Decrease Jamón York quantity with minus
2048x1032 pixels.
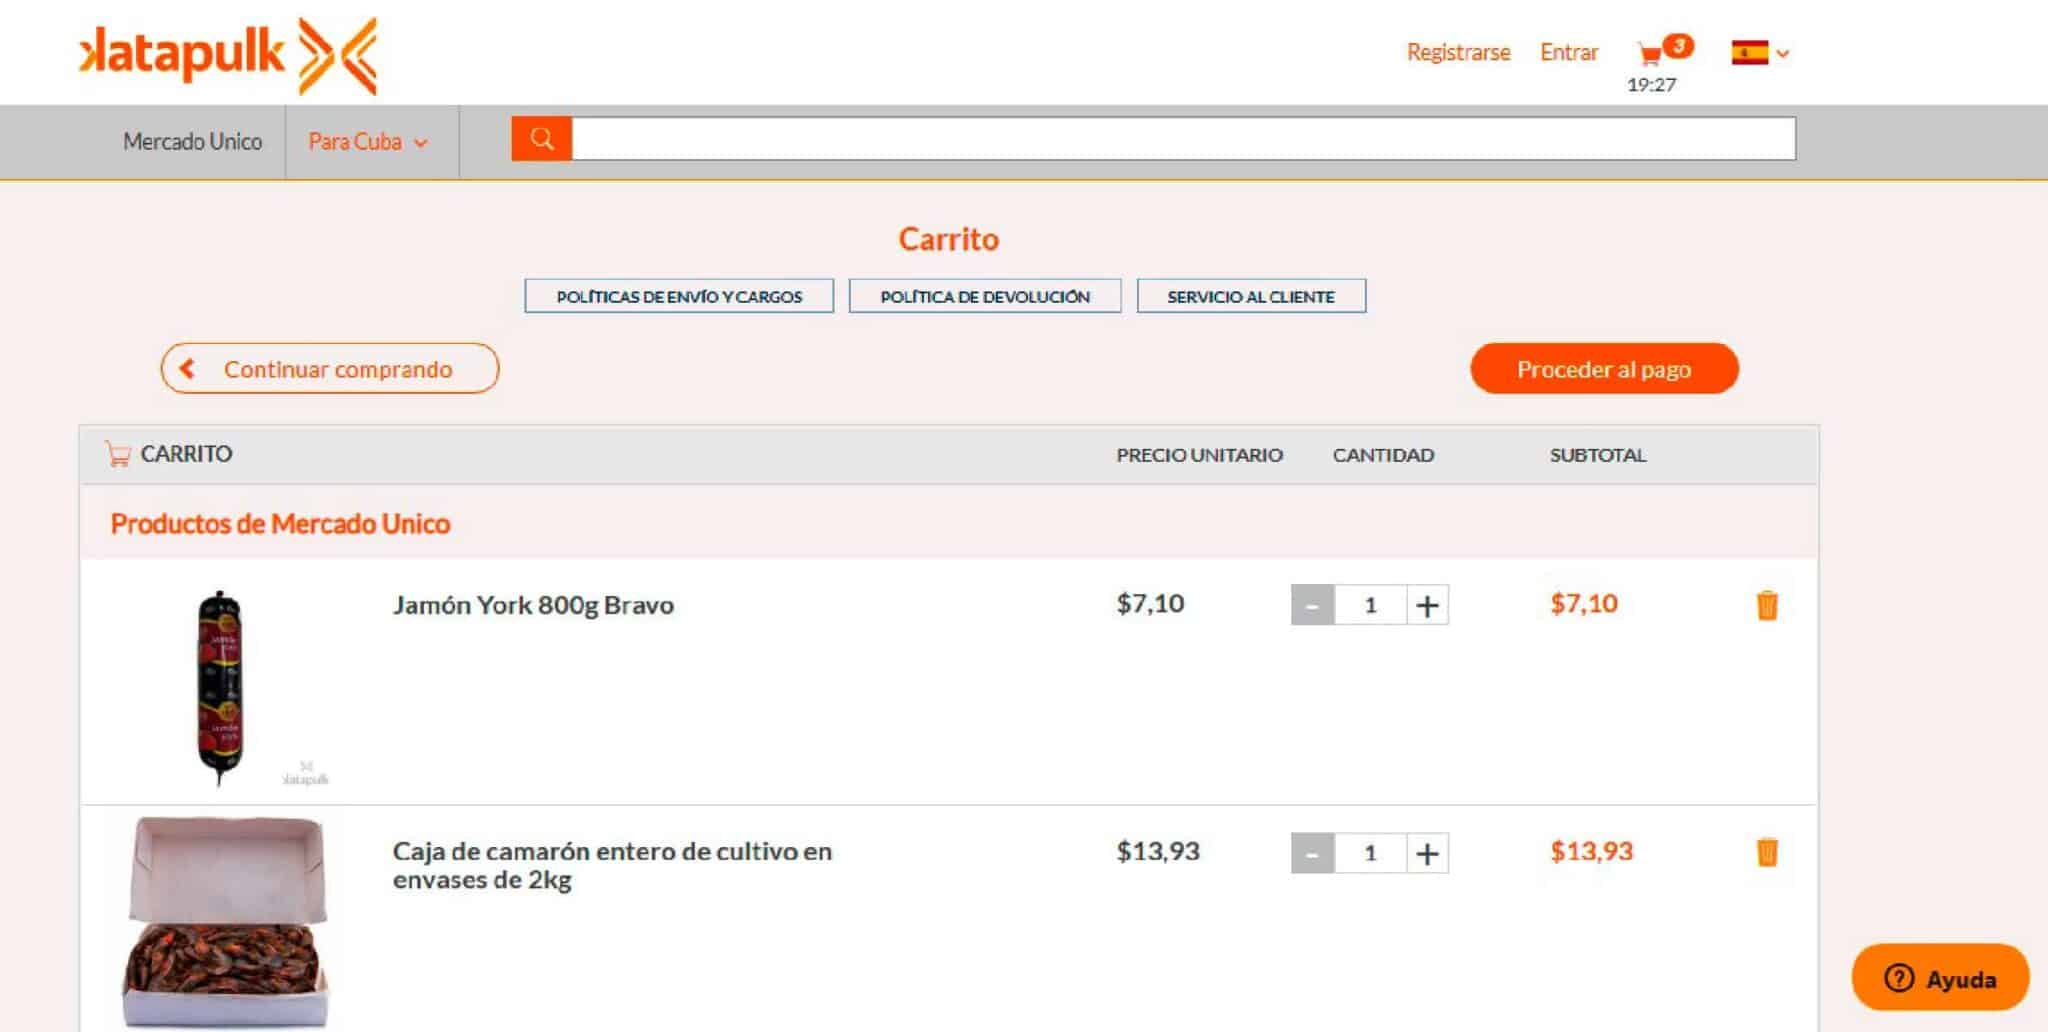point(1312,606)
